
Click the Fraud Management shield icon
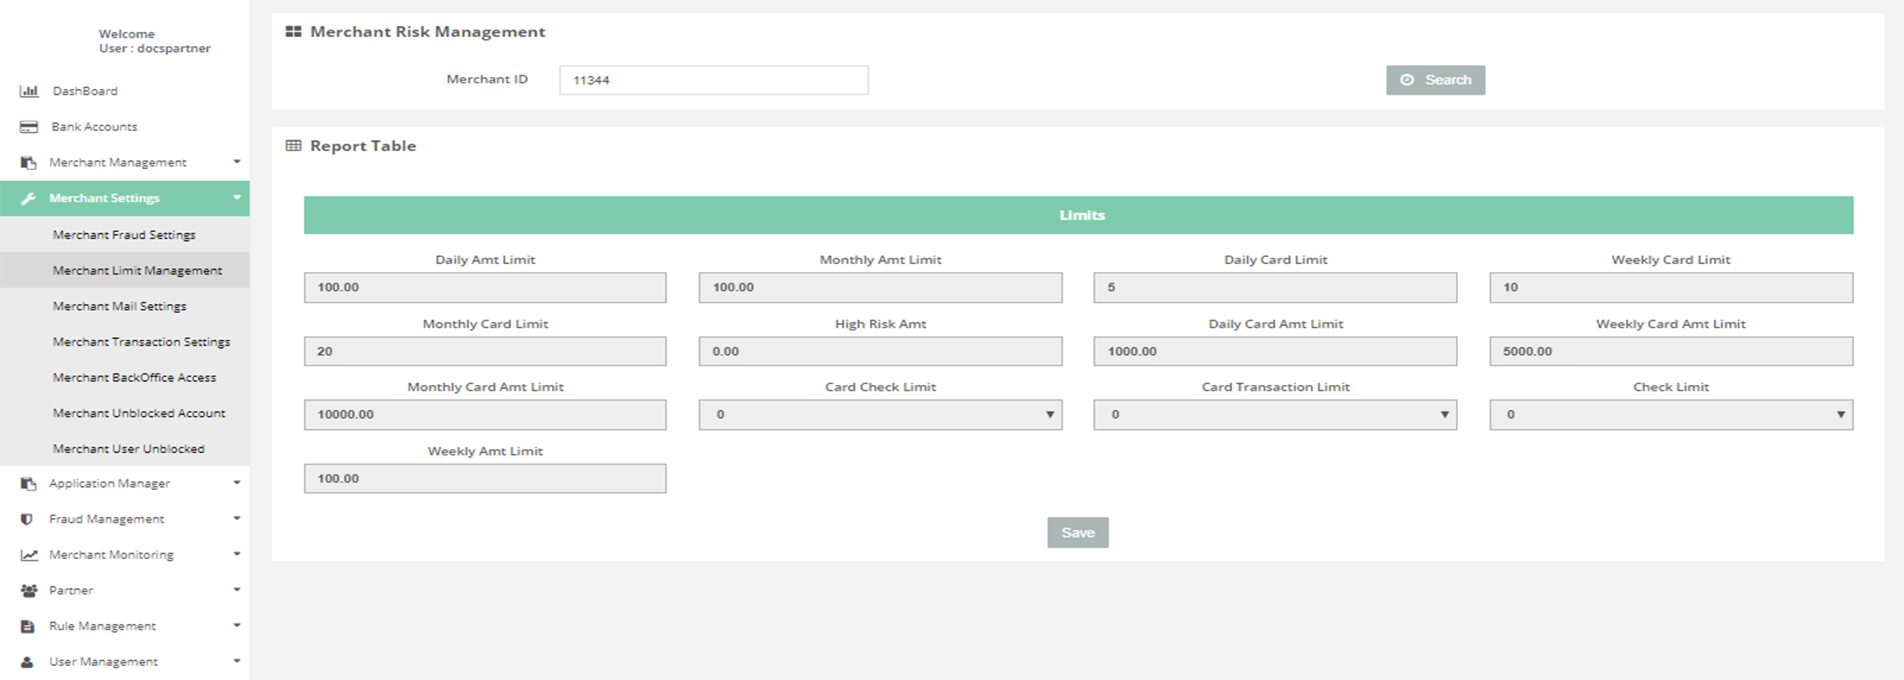(x=28, y=519)
